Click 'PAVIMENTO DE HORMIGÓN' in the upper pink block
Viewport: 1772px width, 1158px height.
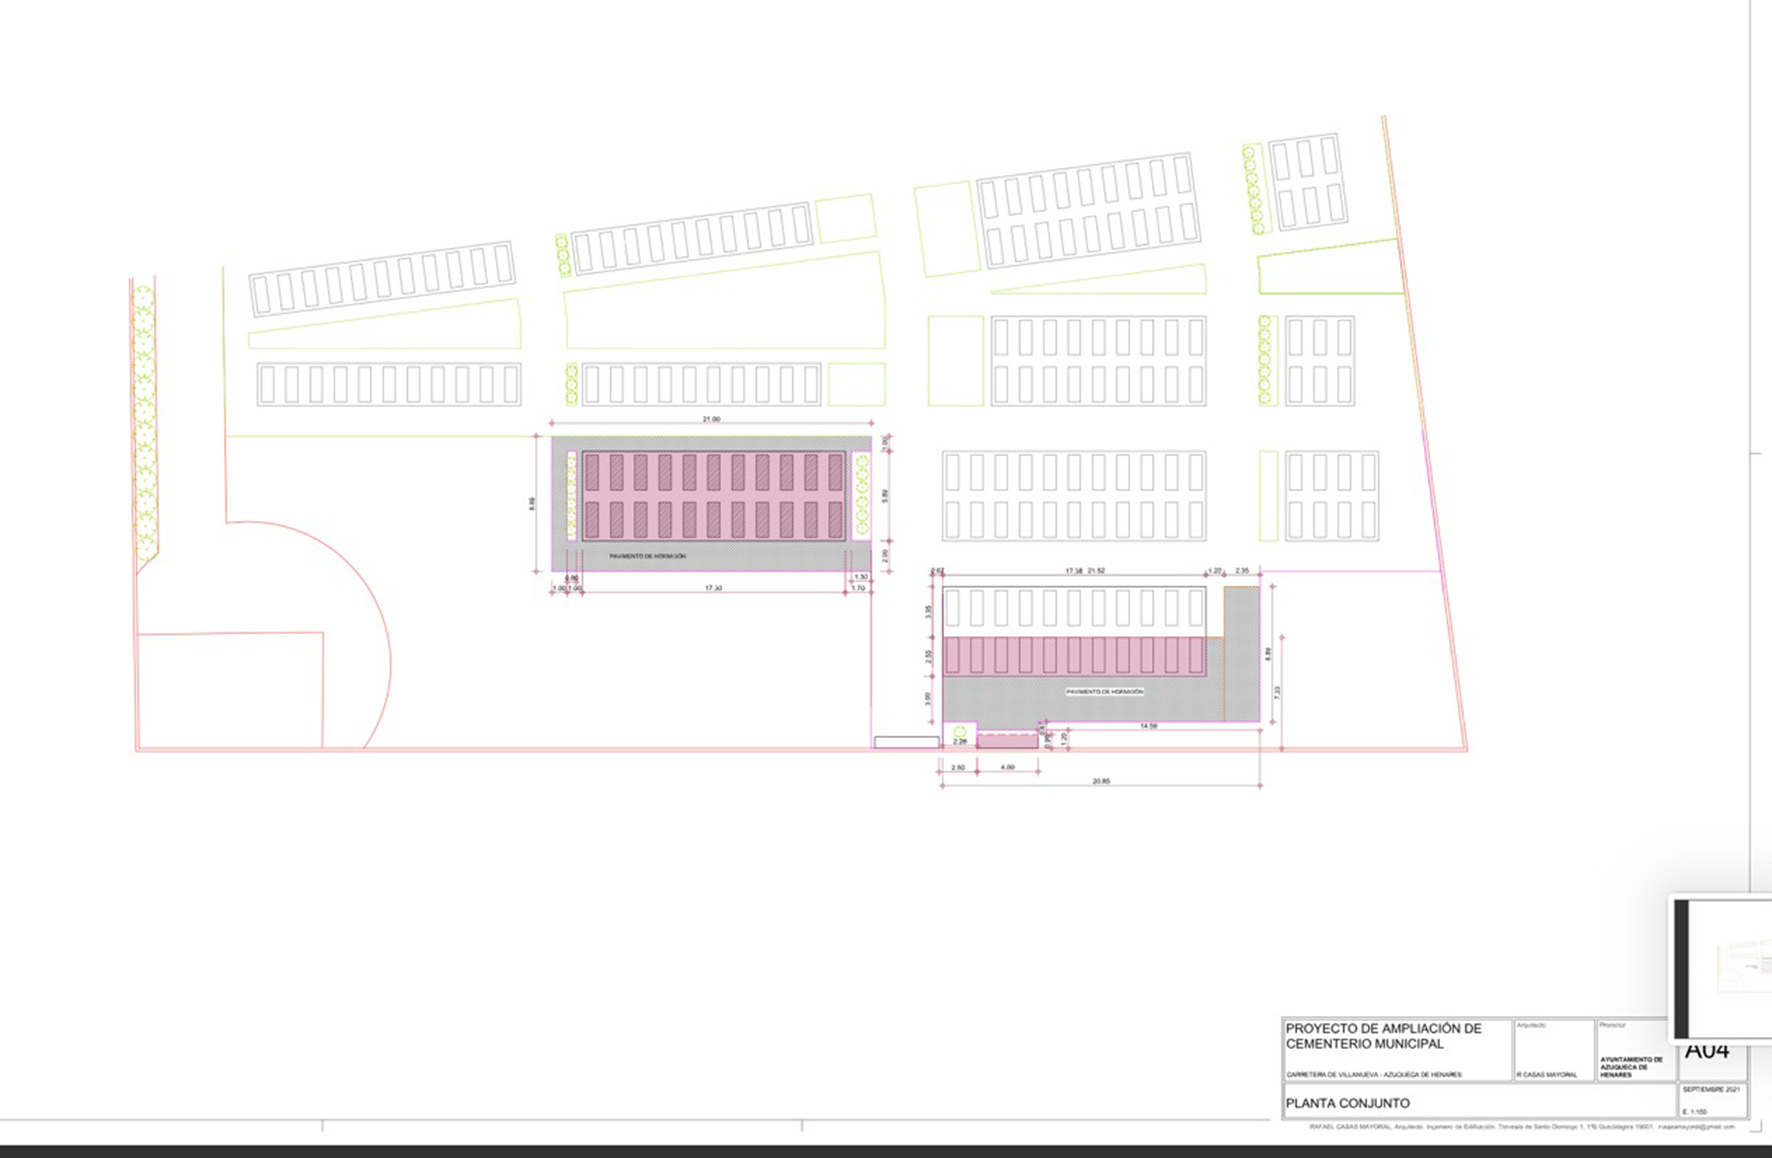pos(648,556)
